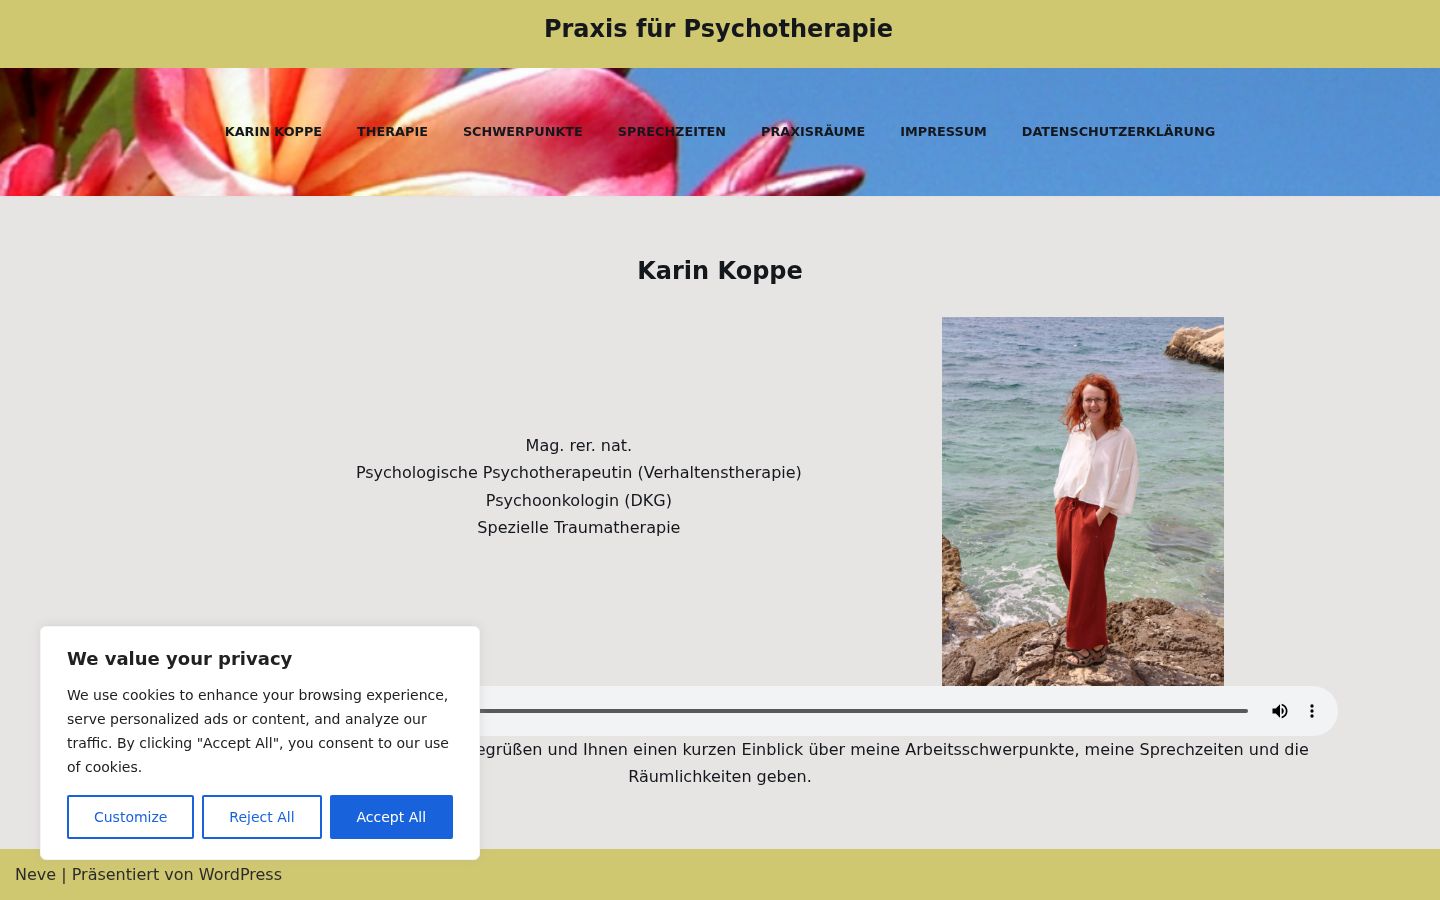Select the Karin Koppe page heading

(x=720, y=271)
